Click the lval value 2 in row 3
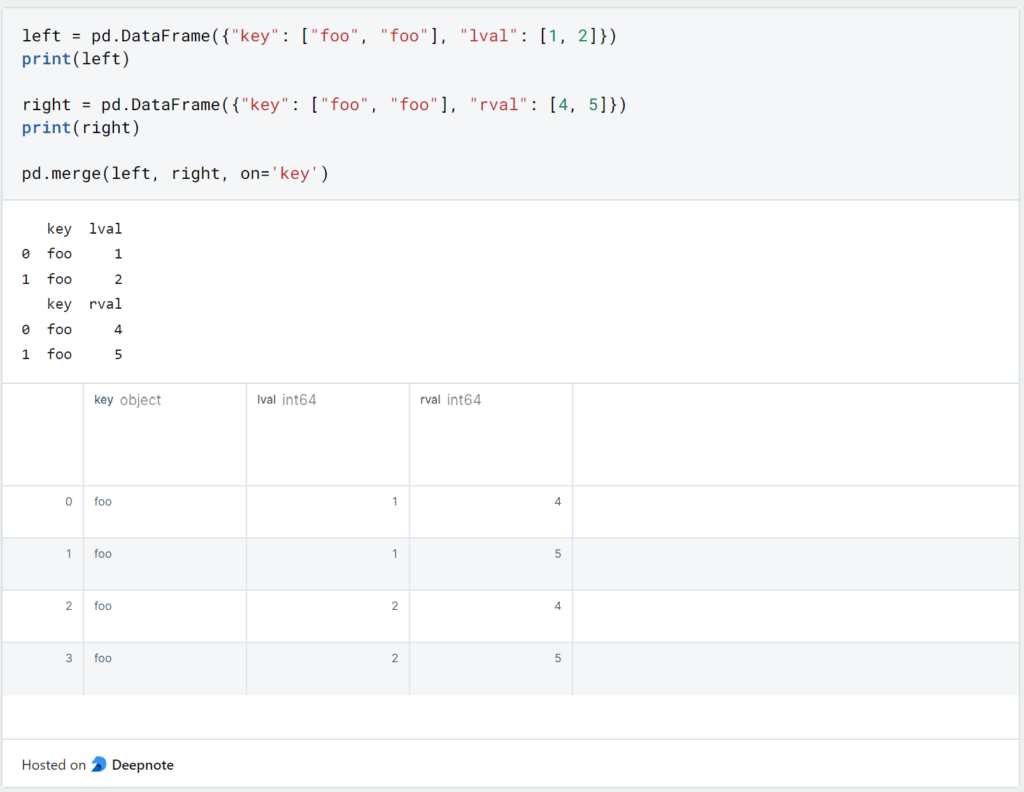The width and height of the screenshot is (1024, 792). tap(394, 658)
